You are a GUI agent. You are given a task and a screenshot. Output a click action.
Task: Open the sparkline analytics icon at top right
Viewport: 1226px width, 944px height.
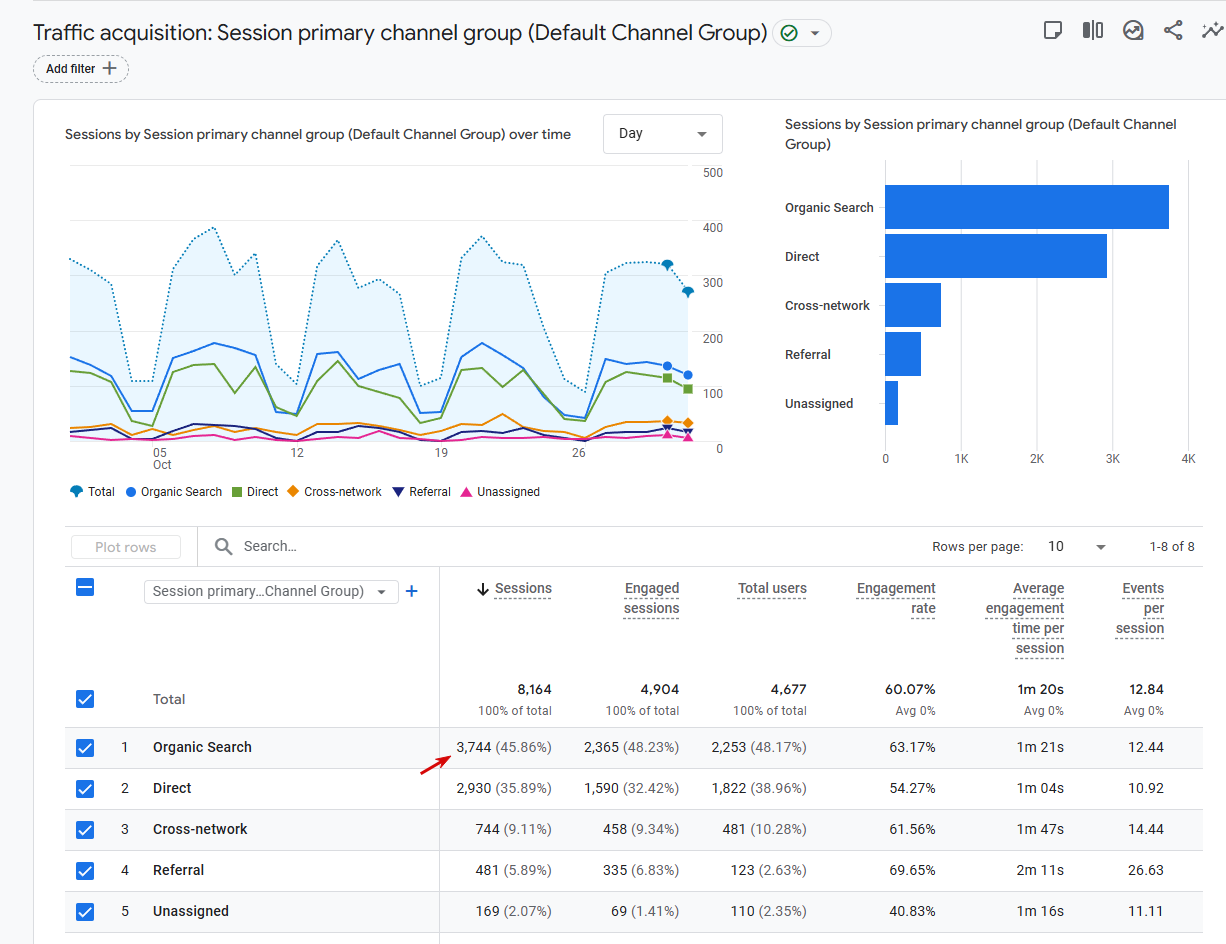(1212, 30)
